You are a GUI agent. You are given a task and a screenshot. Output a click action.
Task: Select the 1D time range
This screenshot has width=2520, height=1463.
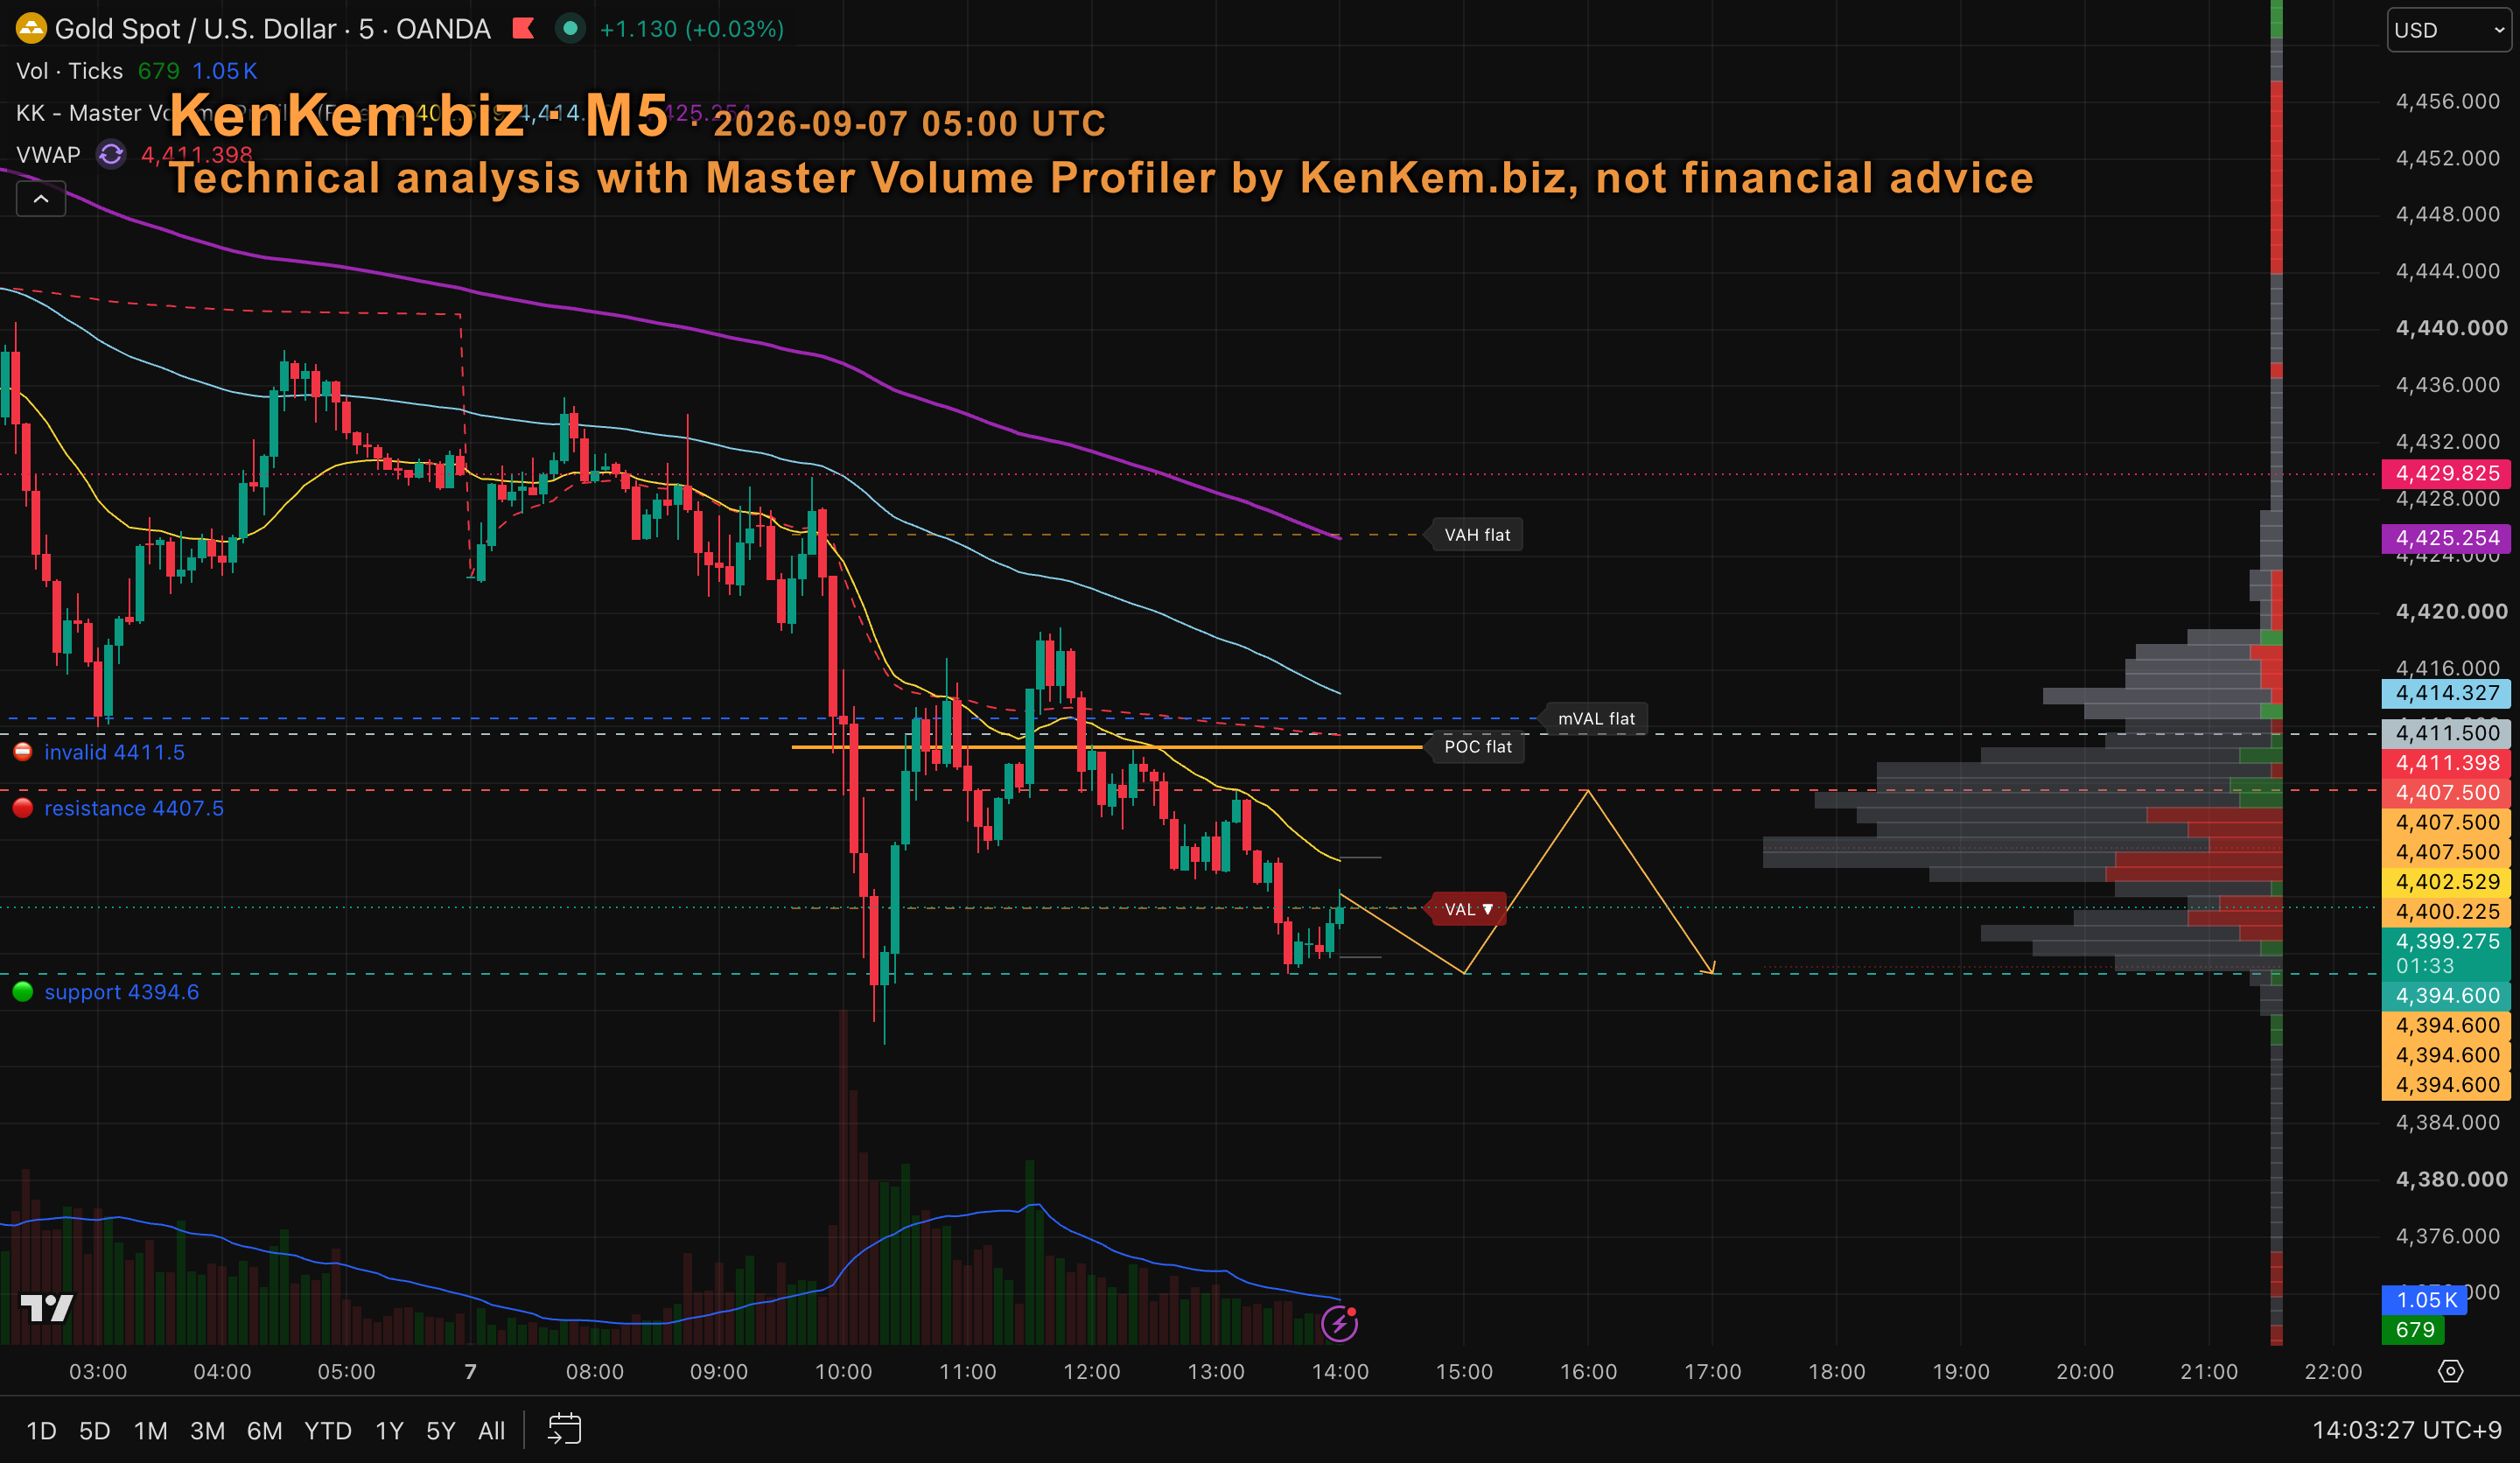click(41, 1431)
